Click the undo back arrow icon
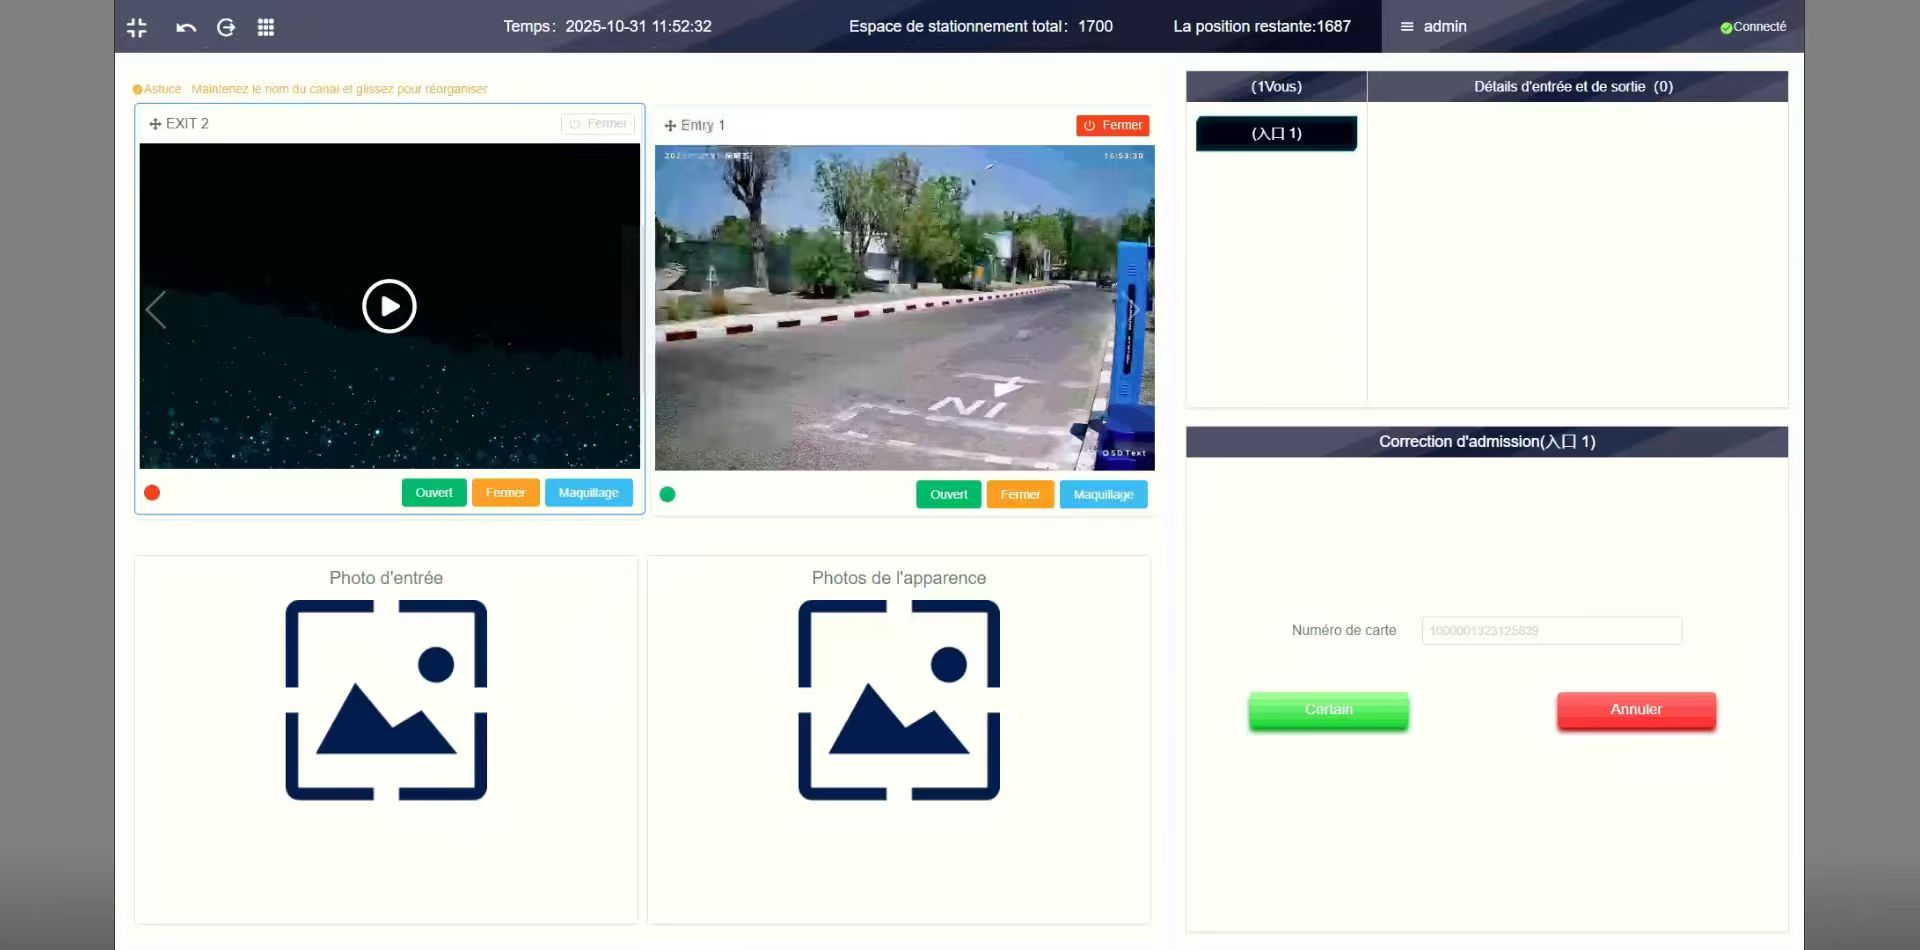Screen dimensions: 1920x950 (x=186, y=27)
